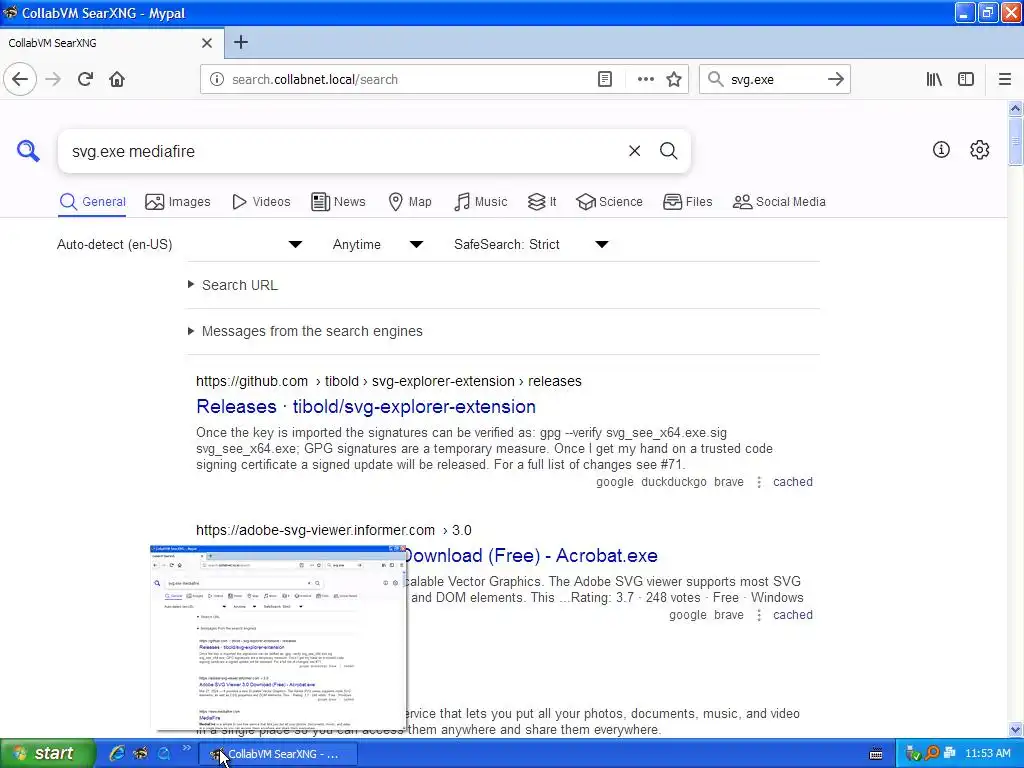1024x768 pixels.
Task: Submit the svg.exe toolbar search arrow
Action: (835, 79)
